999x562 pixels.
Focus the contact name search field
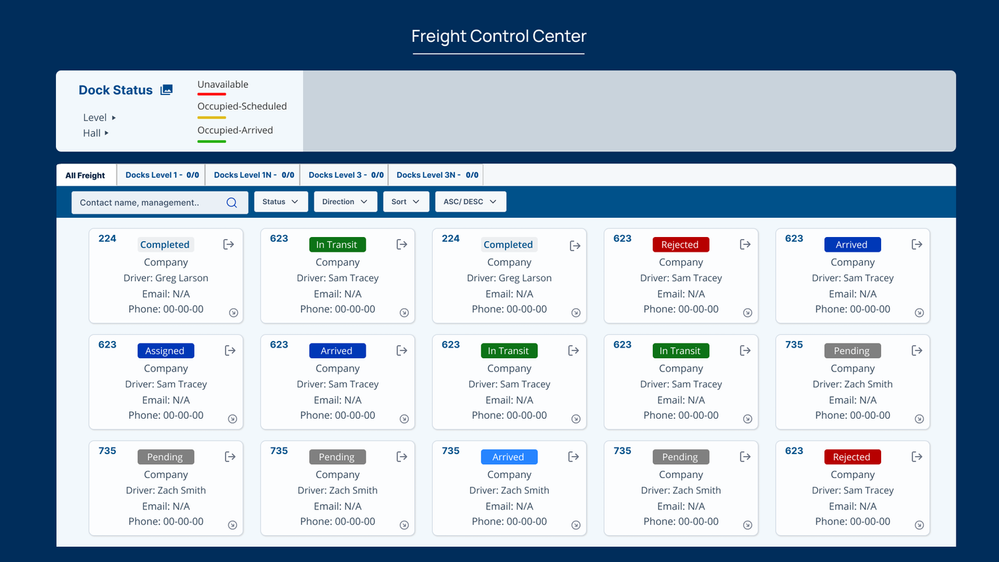click(150, 202)
